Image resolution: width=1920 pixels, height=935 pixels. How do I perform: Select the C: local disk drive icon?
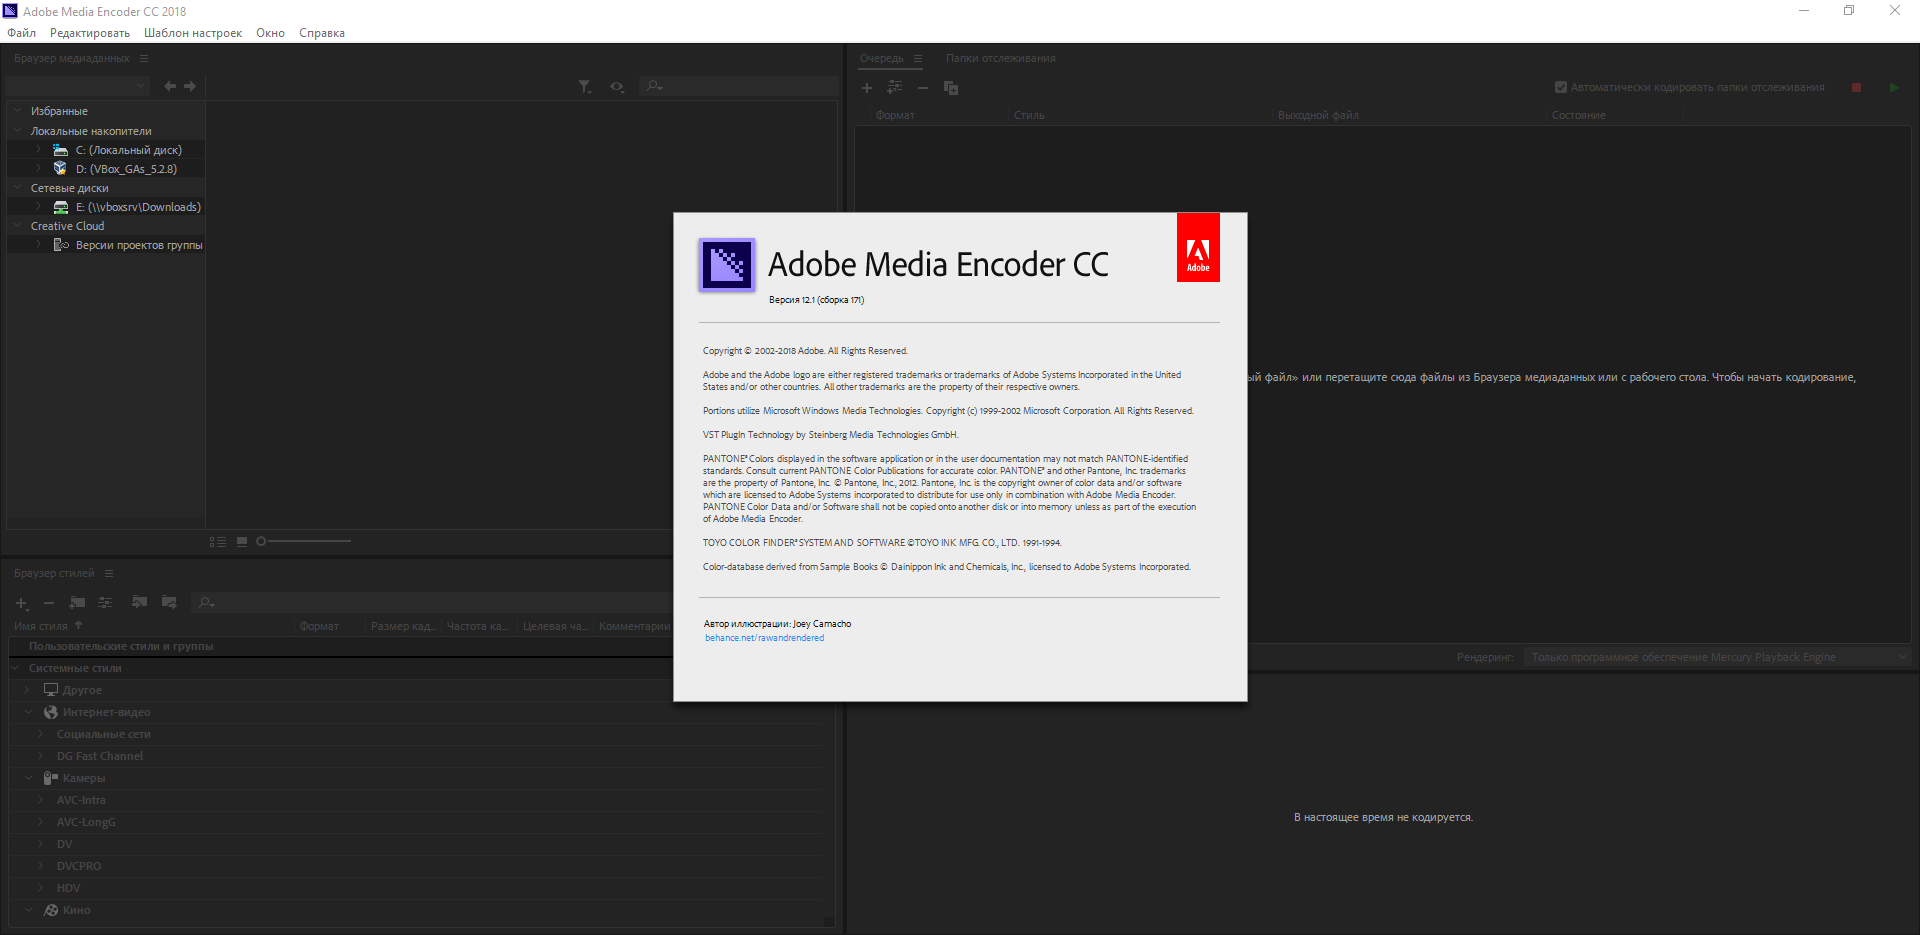61,149
